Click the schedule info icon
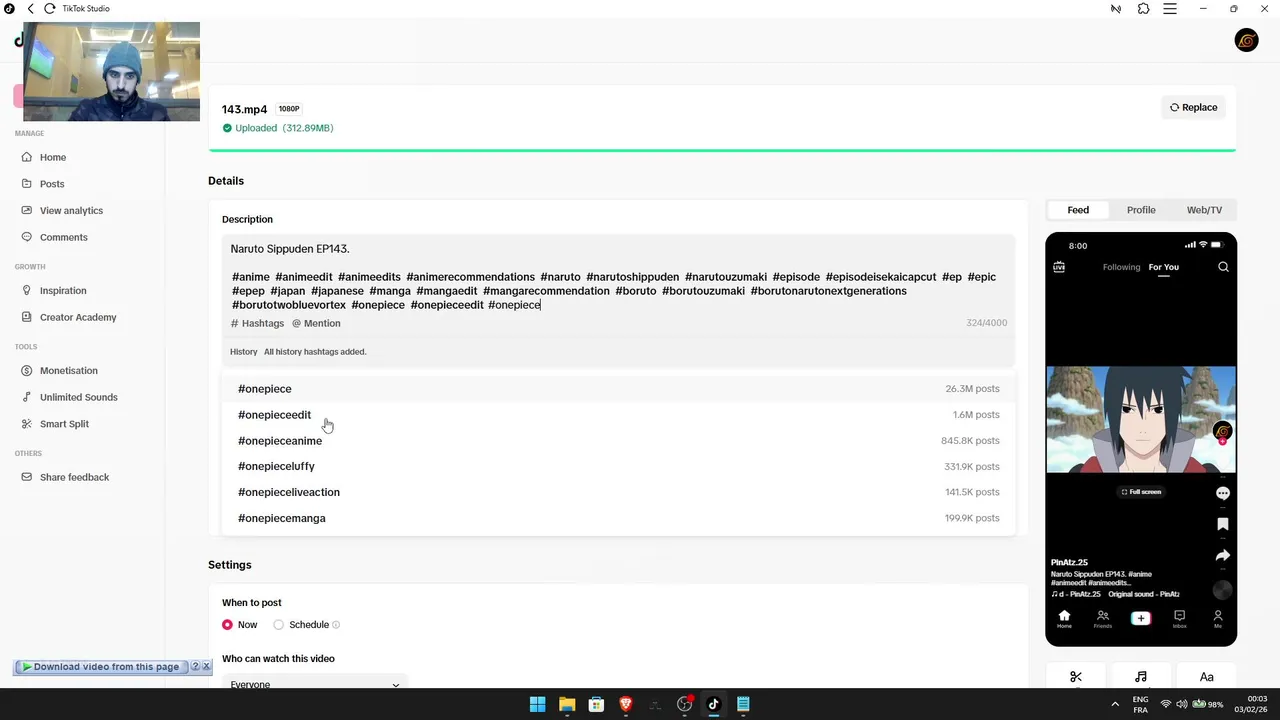The width and height of the screenshot is (1280, 720). pos(336,625)
